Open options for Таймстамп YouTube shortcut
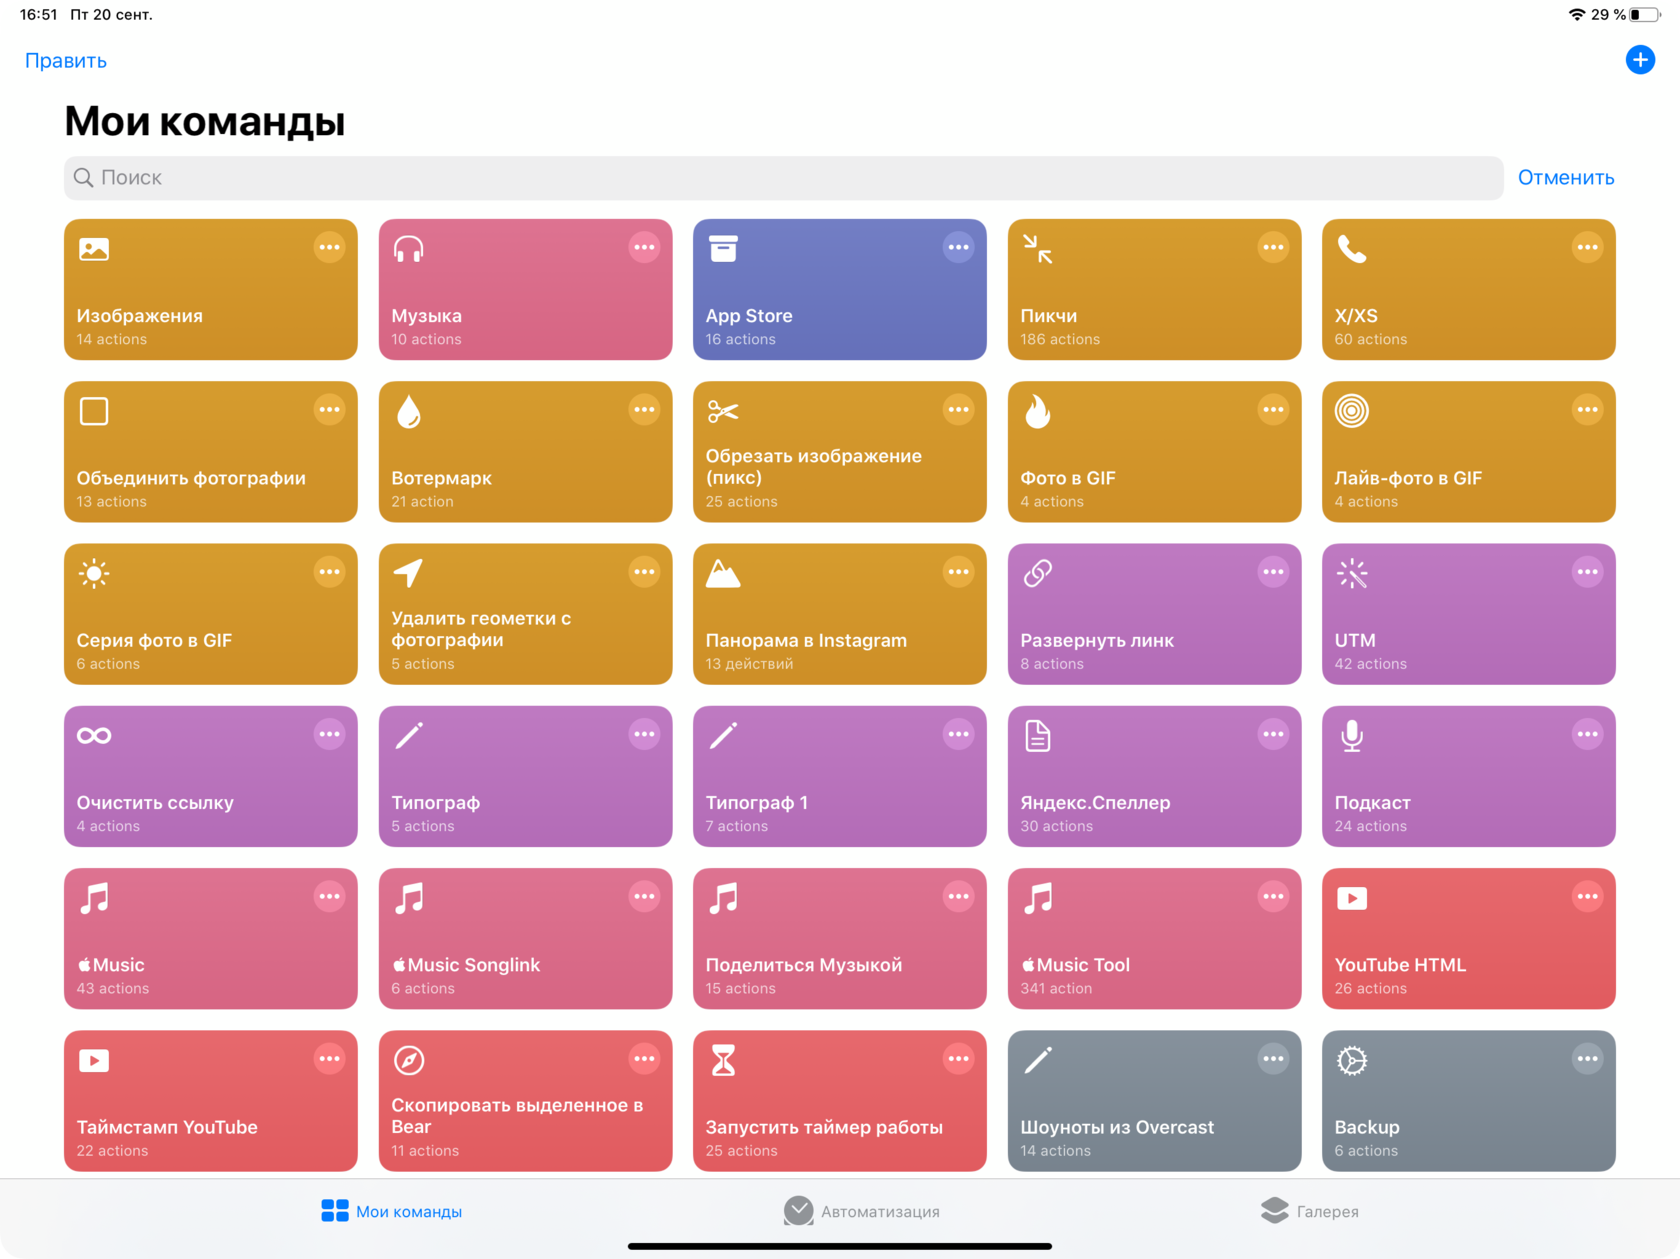 tap(329, 1058)
